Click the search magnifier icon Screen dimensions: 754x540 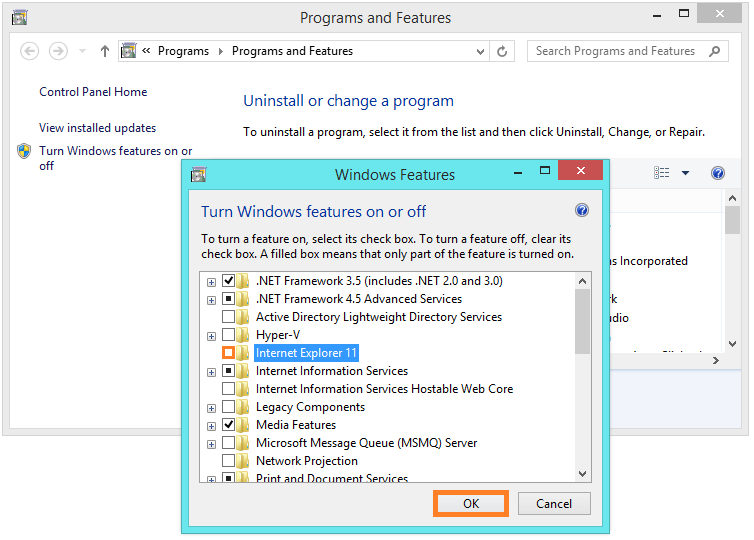(x=715, y=51)
